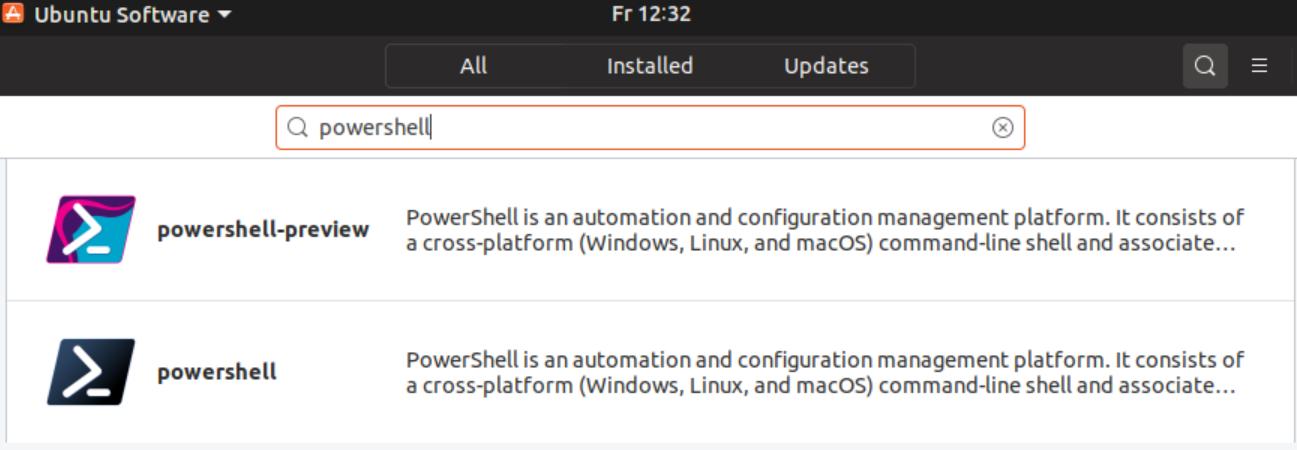
Task: Click the magnifier icon inside search field
Action: [297, 128]
